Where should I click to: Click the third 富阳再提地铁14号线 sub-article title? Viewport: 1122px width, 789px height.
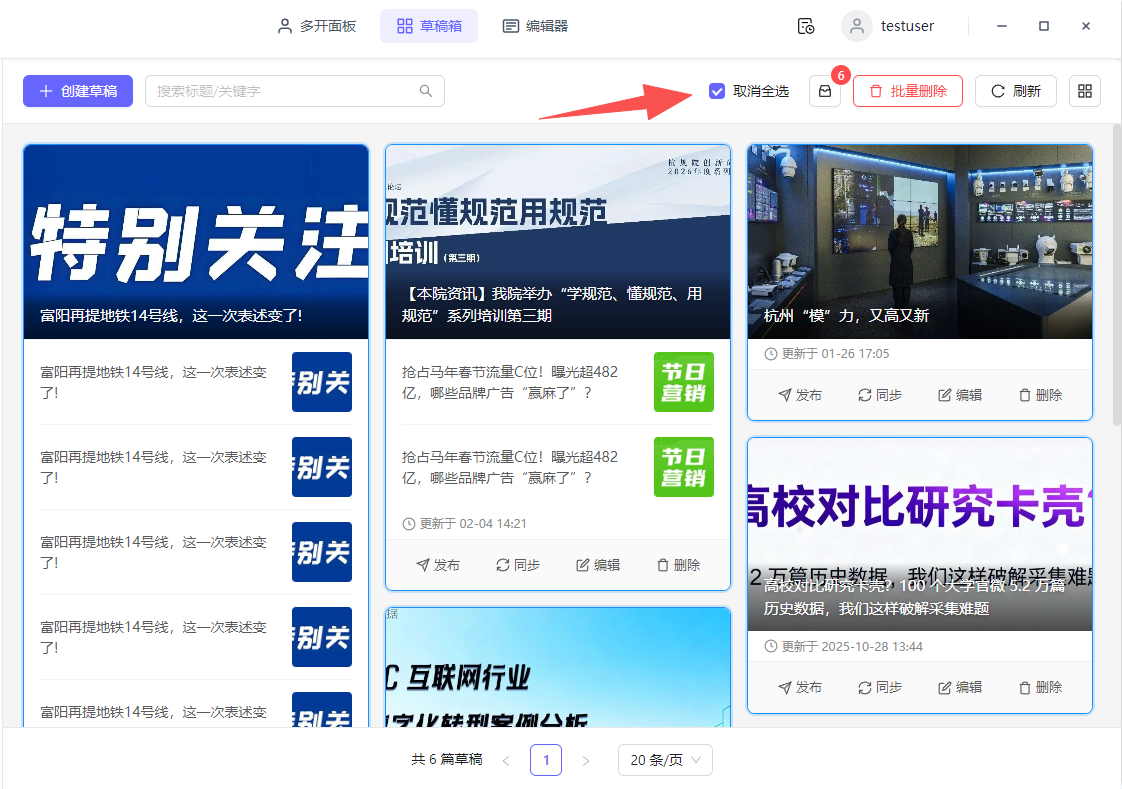(x=153, y=552)
